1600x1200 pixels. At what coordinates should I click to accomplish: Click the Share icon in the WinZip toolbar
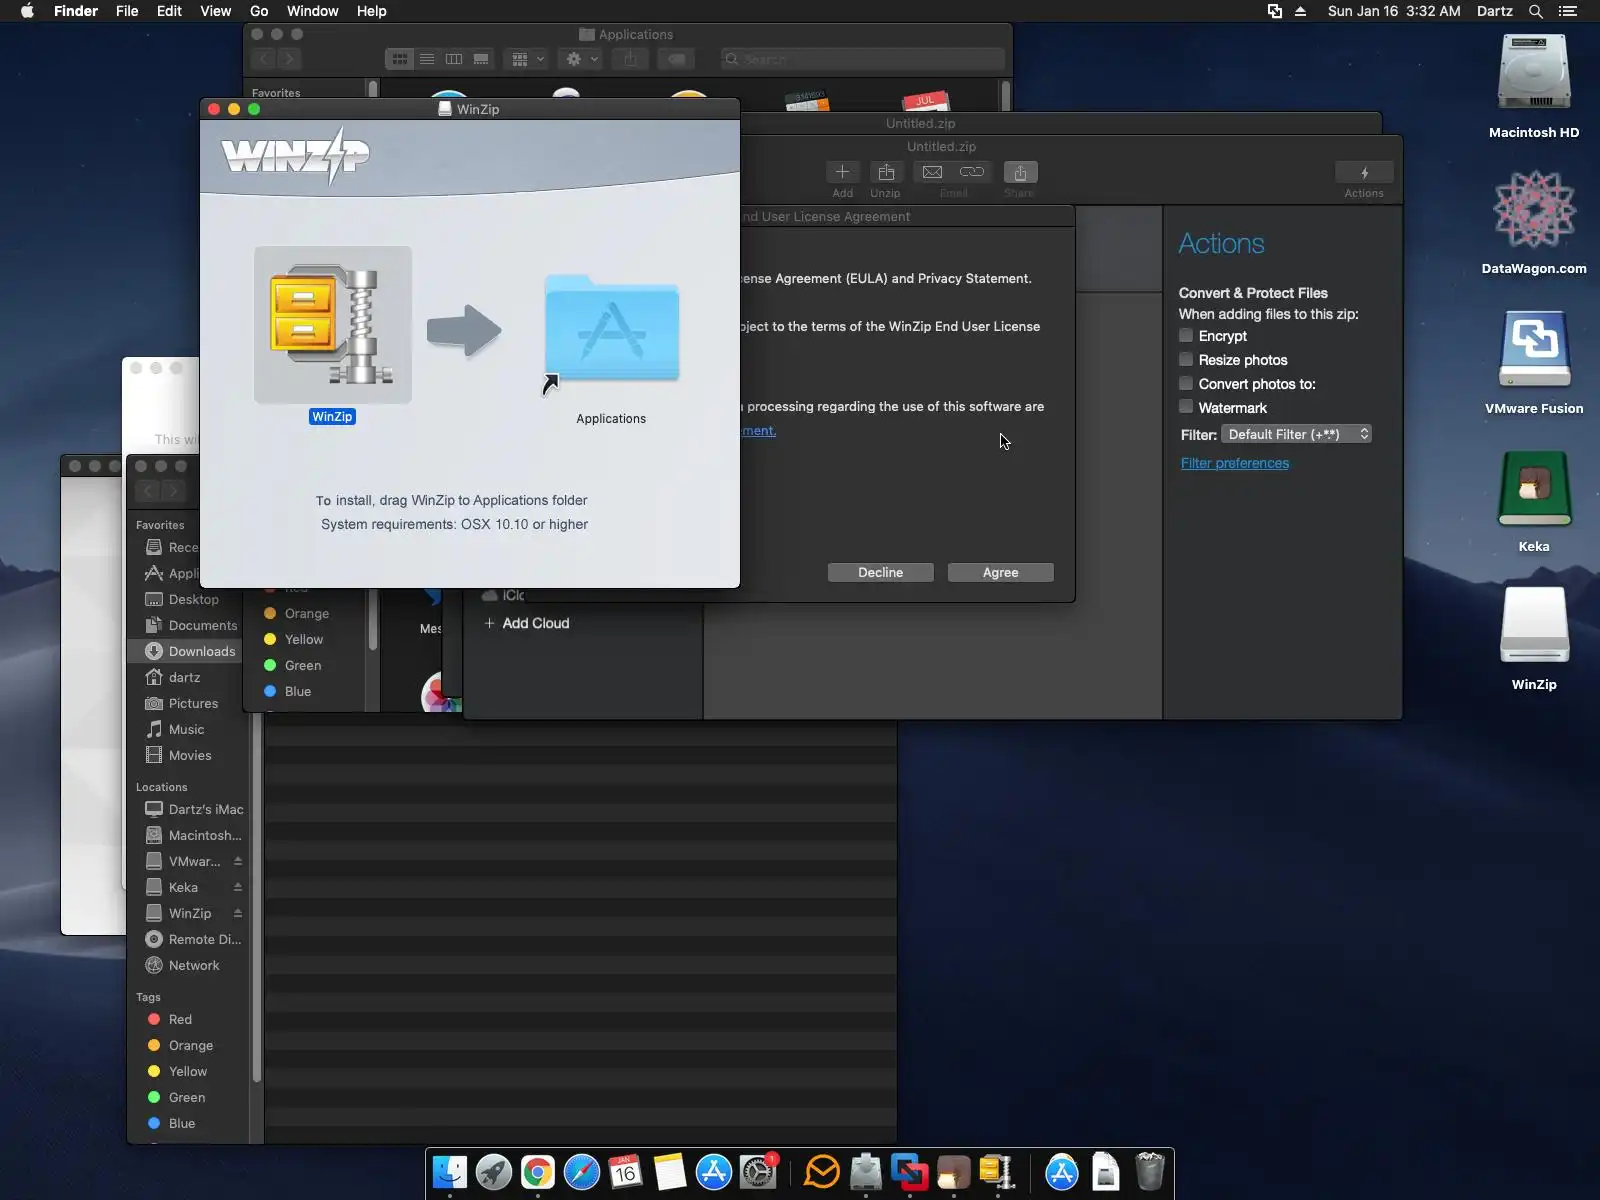point(1020,172)
